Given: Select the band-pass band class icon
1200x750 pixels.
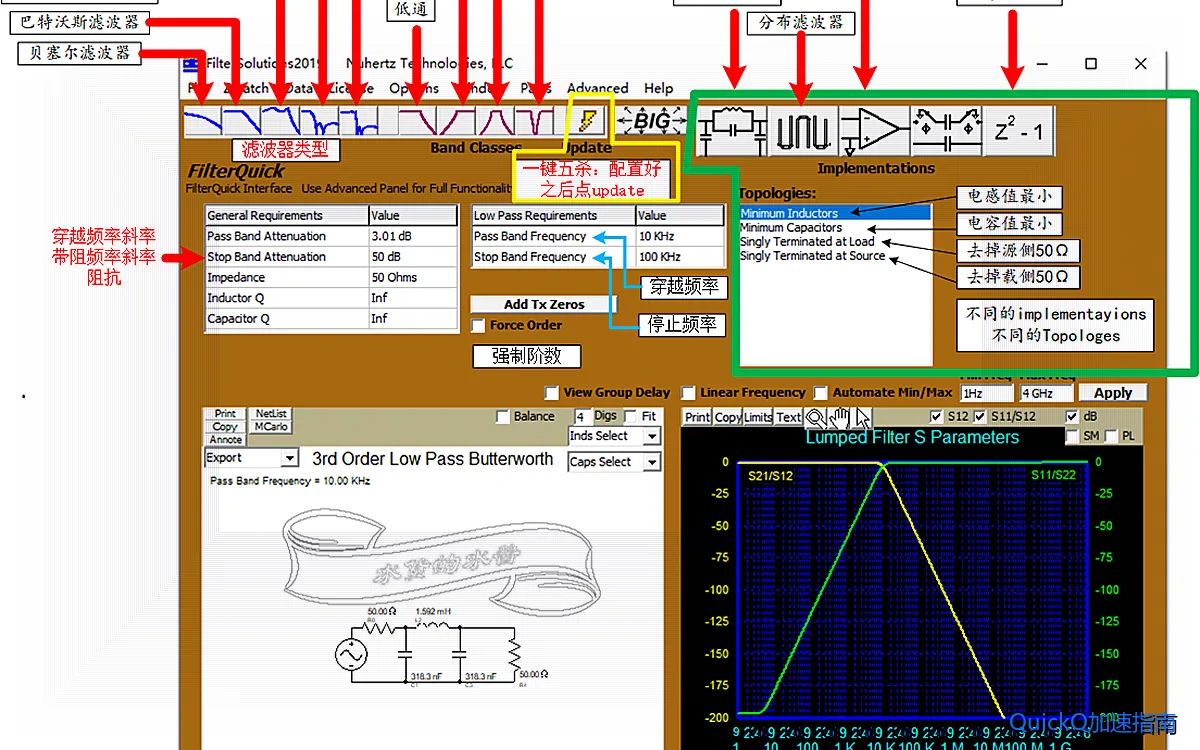Looking at the screenshot, I should click(x=496, y=121).
